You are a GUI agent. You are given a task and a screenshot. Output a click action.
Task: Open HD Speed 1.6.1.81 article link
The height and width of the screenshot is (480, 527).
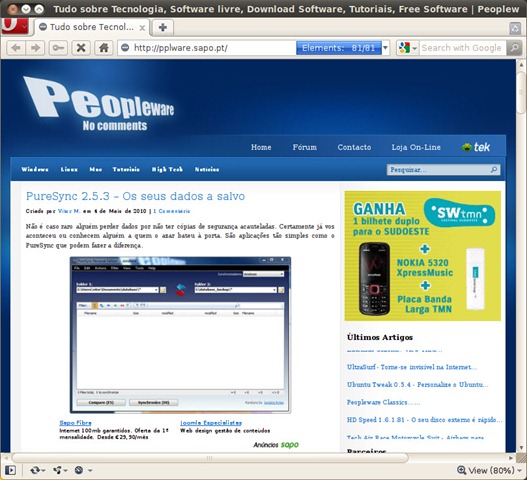point(424,419)
